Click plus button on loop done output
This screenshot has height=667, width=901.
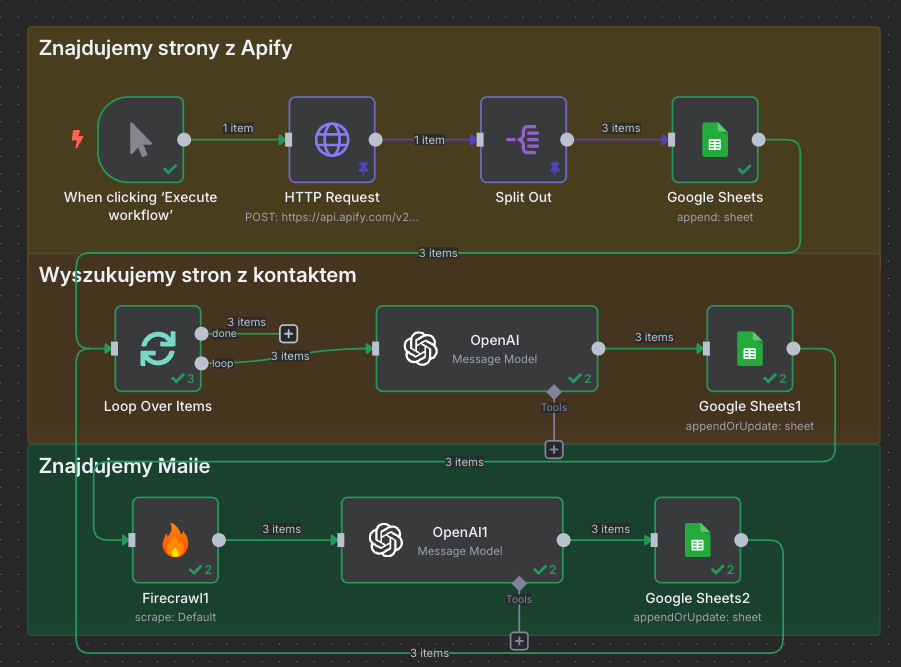coord(288,334)
